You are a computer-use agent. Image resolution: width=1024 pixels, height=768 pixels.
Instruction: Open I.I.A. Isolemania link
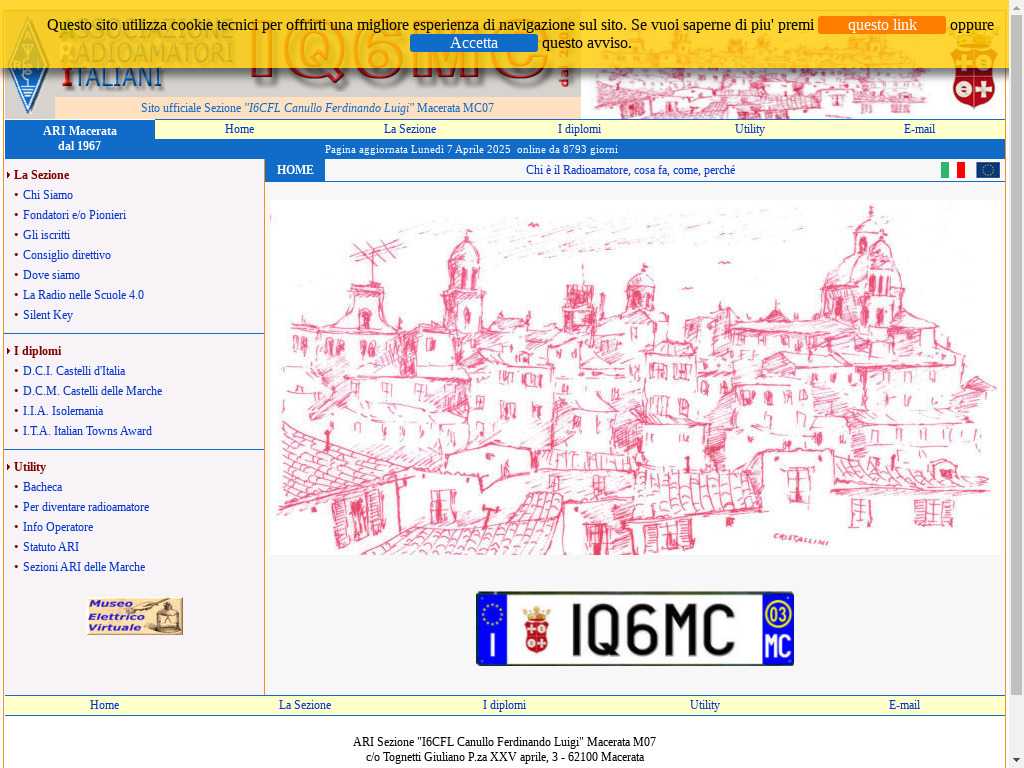[63, 411]
